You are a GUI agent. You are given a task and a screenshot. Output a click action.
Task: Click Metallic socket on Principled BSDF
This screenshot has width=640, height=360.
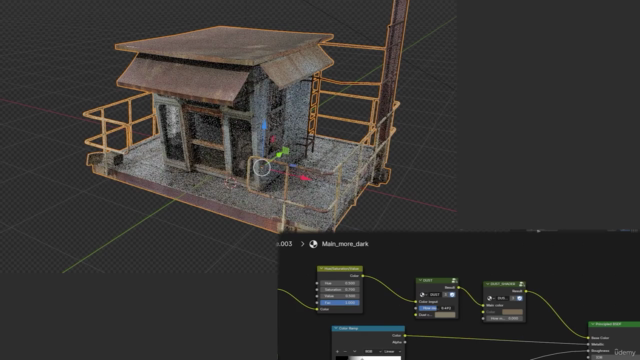pyautogui.click(x=588, y=344)
